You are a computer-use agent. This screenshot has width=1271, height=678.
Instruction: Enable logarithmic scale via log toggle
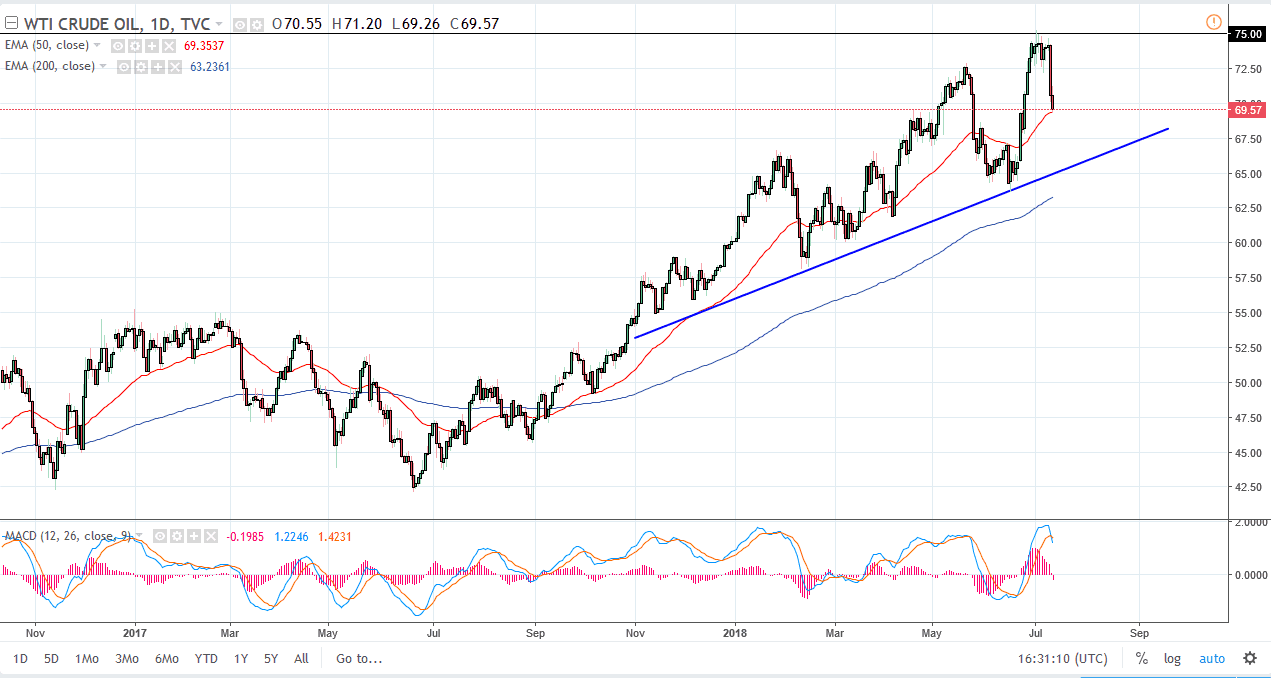[x=1171, y=658]
